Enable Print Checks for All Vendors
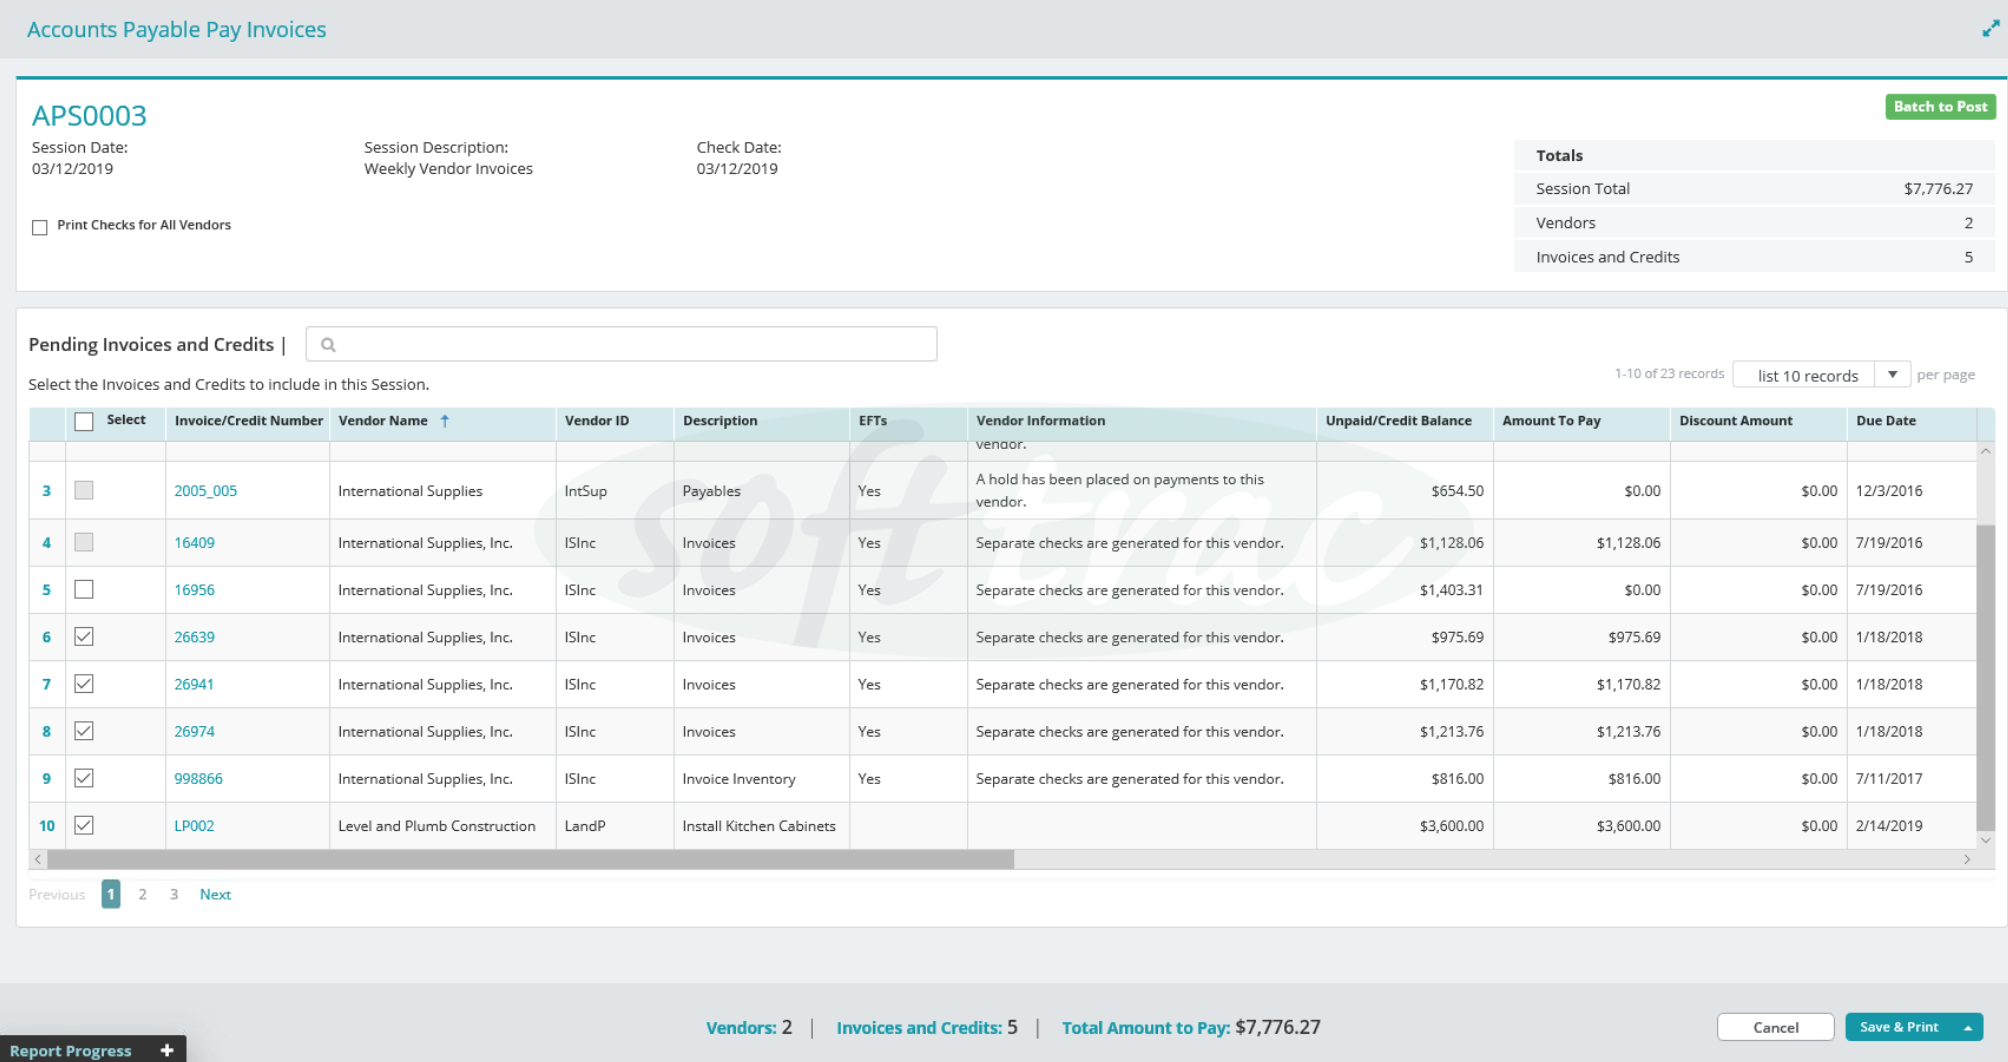 [x=40, y=227]
